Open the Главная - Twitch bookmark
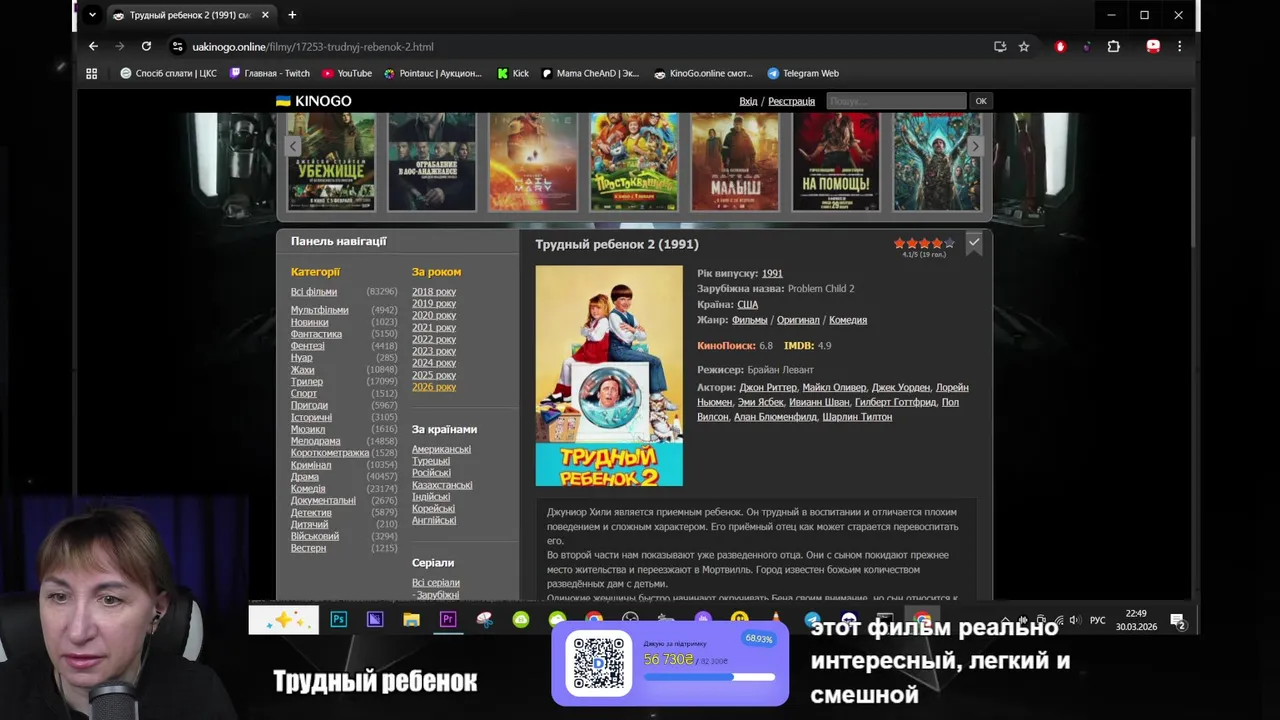Screen dimensions: 1280x720 [270, 73]
